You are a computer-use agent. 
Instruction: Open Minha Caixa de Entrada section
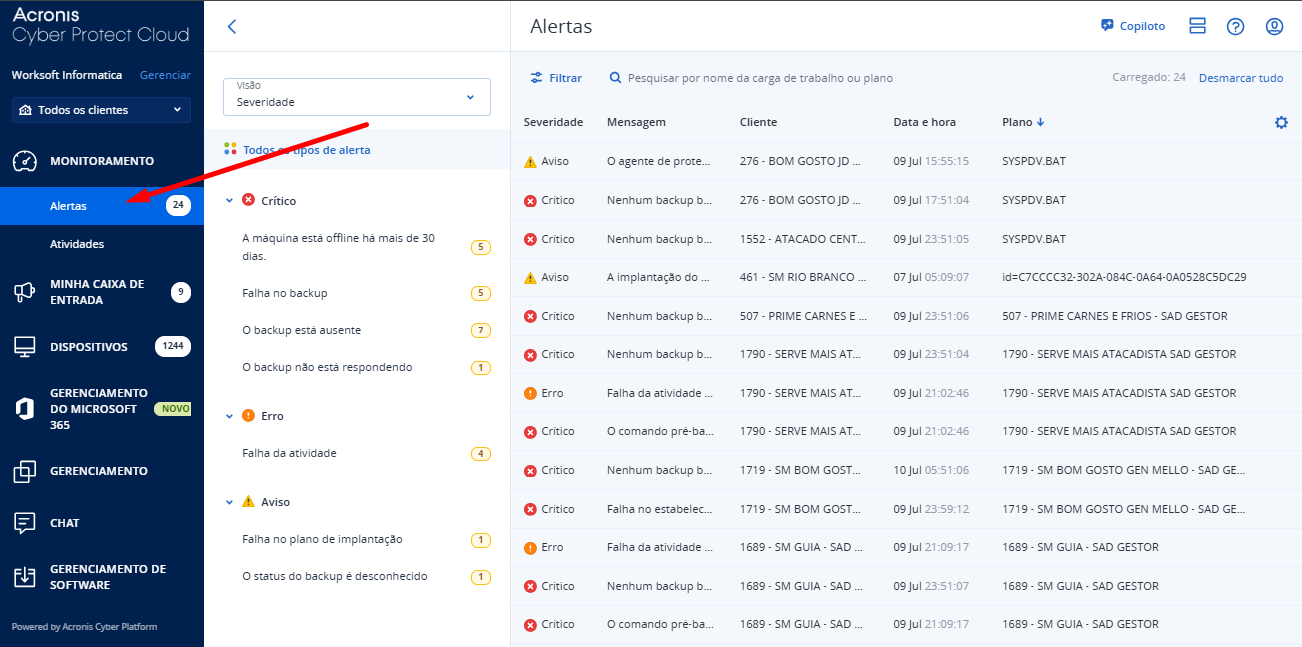click(97, 292)
